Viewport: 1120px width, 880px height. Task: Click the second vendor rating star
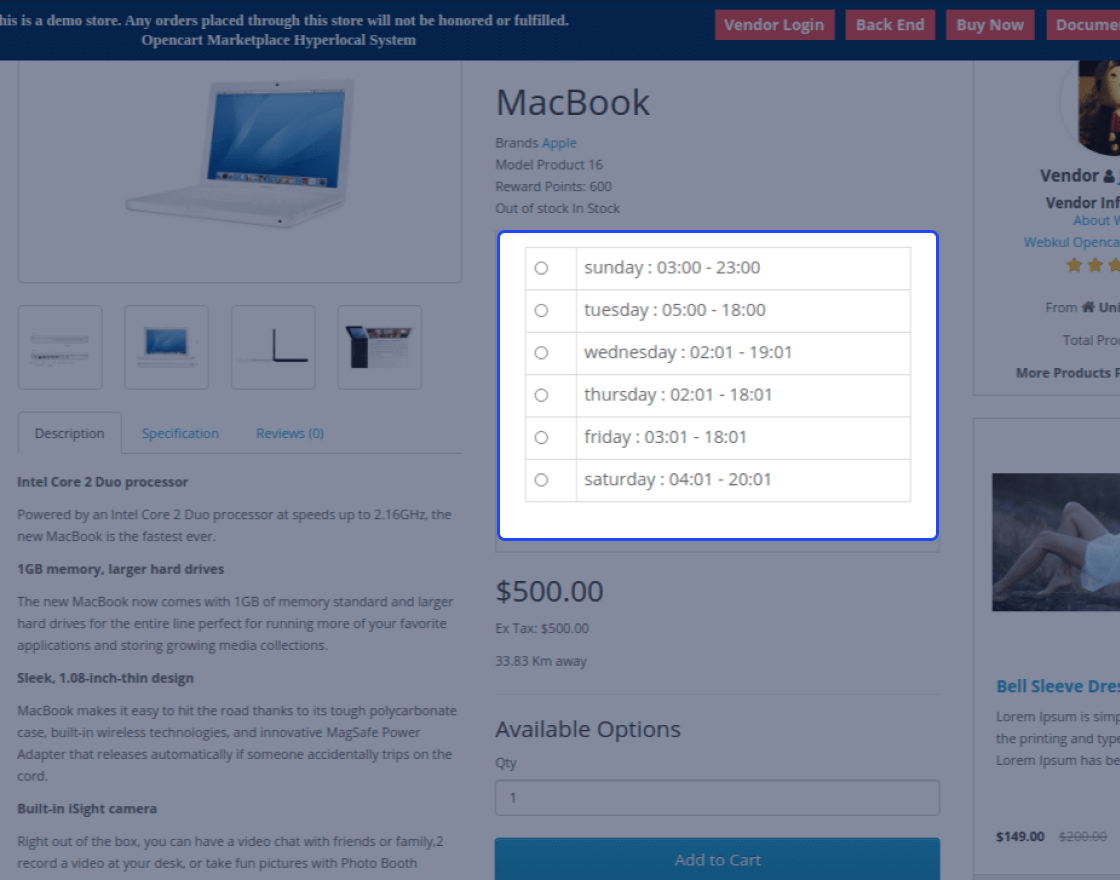(1095, 266)
